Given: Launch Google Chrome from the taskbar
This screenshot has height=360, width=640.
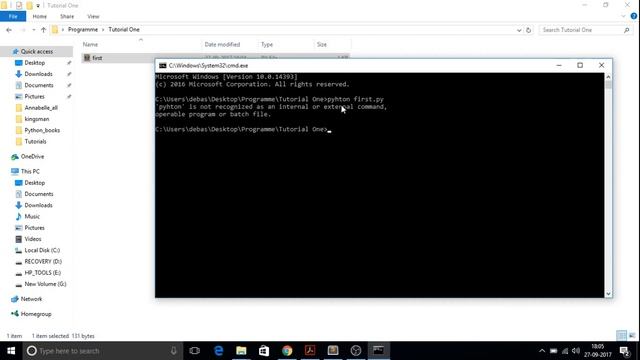Looking at the screenshot, I should tap(287, 351).
